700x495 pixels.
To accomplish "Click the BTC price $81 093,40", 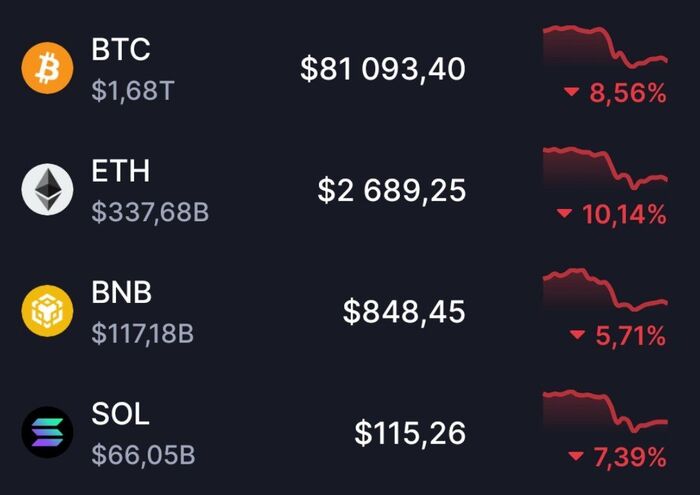I will (x=383, y=69).
